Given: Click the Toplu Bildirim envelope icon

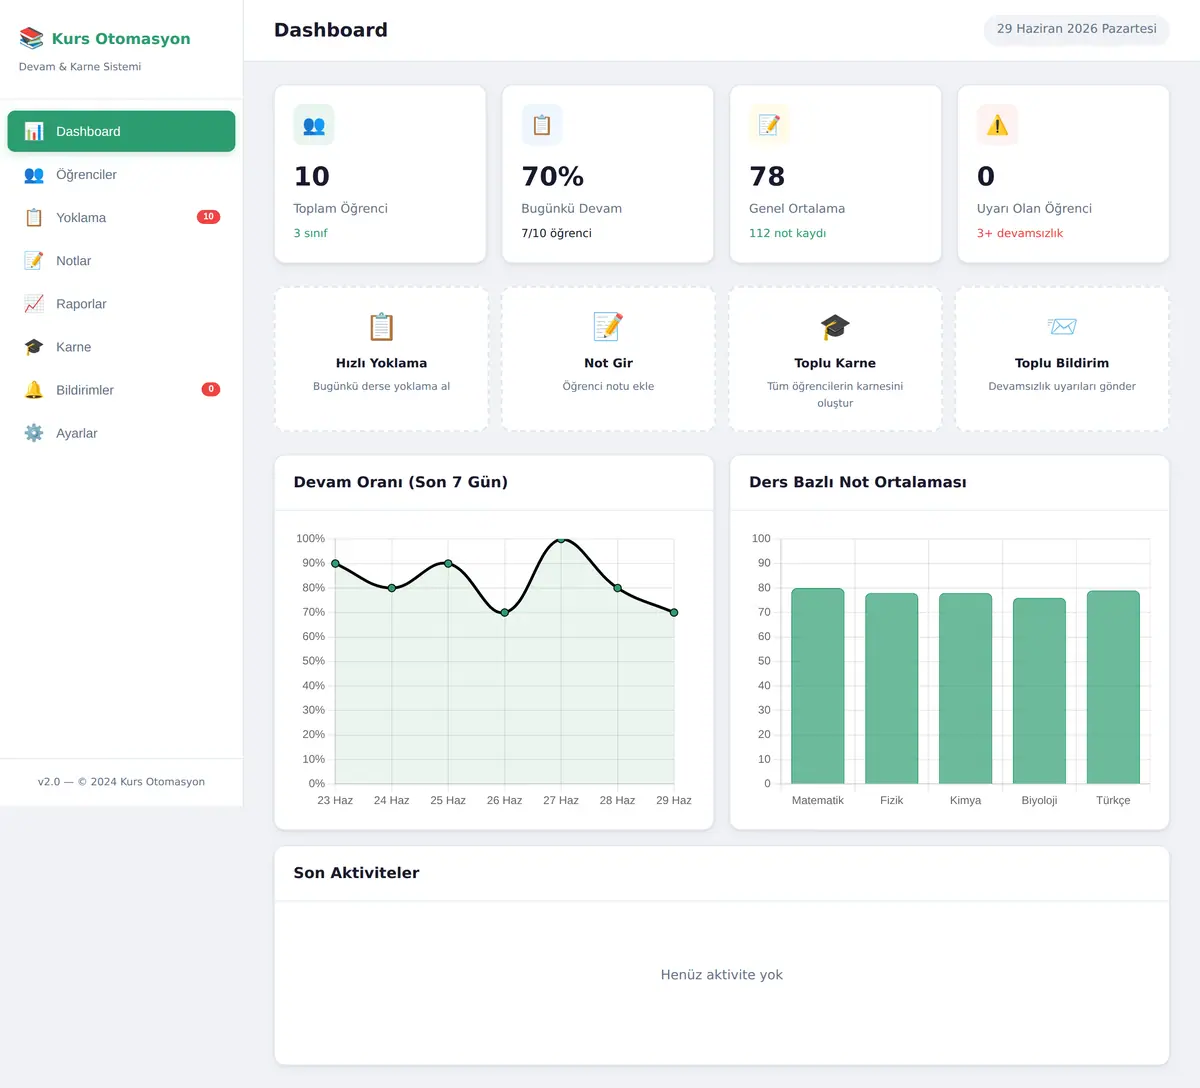Looking at the screenshot, I should tap(1062, 327).
